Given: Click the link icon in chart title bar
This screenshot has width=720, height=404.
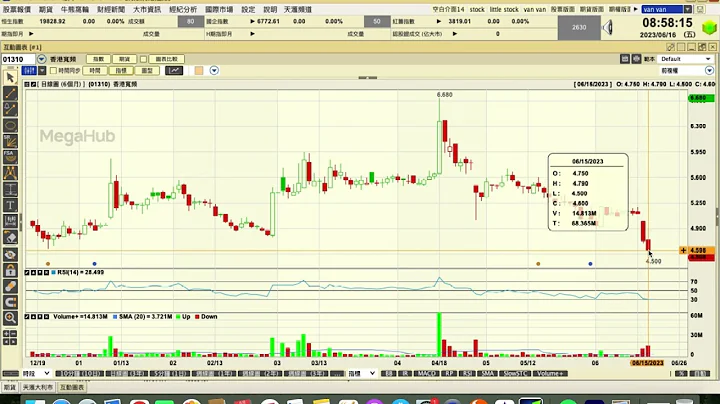Looking at the screenshot, I should pos(670,47).
